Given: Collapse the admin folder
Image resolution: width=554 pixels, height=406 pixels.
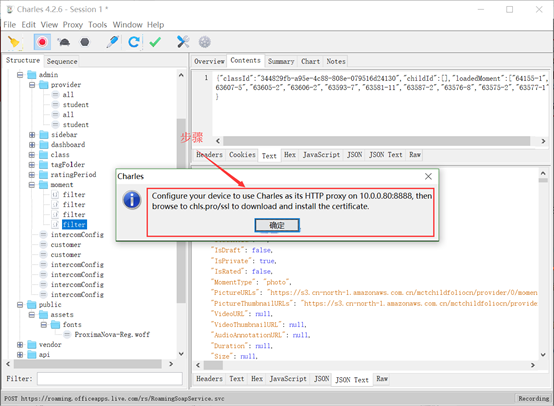Looking at the screenshot, I should 20,75.
